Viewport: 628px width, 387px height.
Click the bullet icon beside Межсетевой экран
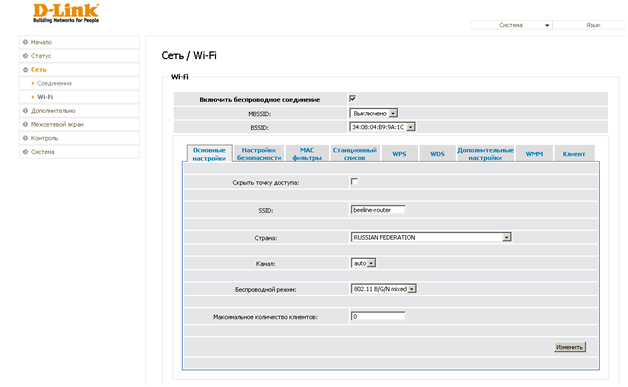tap(25, 124)
